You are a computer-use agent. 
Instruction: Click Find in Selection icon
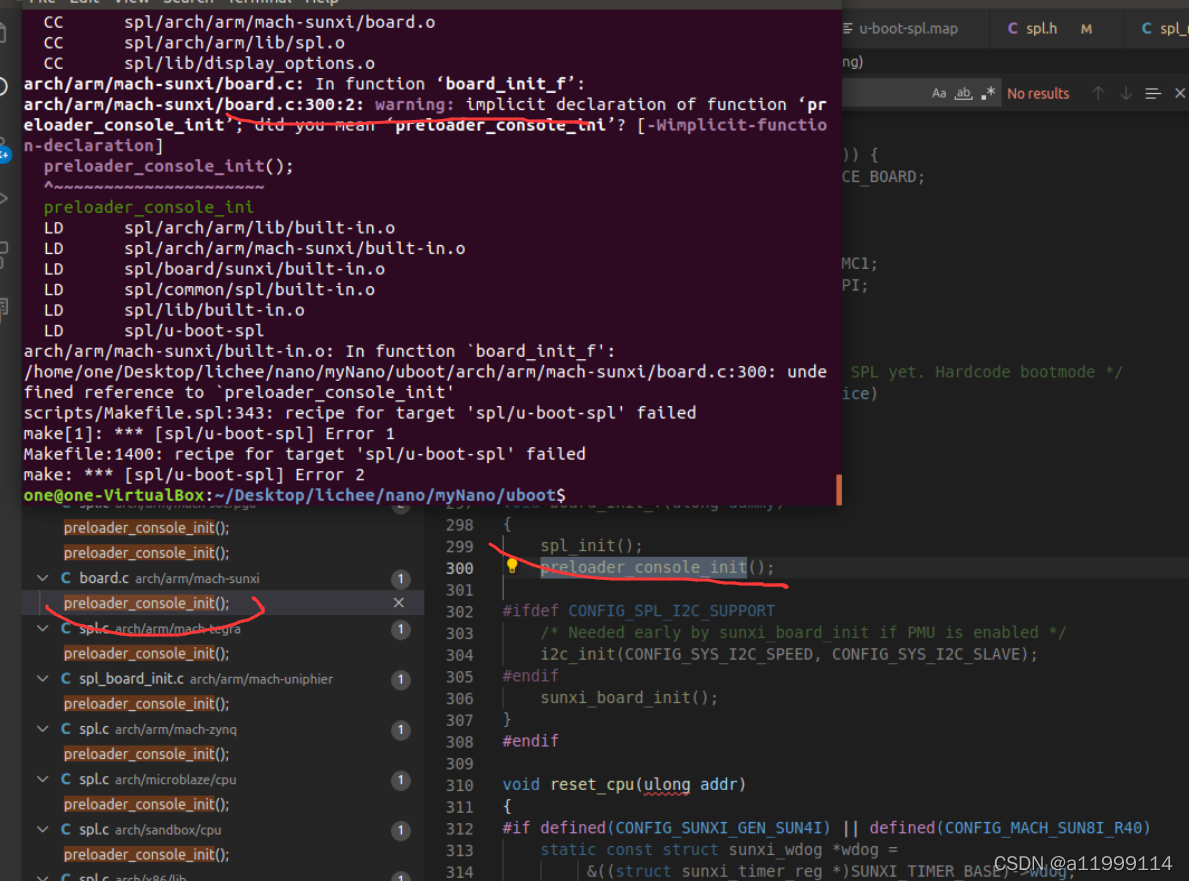click(1153, 93)
